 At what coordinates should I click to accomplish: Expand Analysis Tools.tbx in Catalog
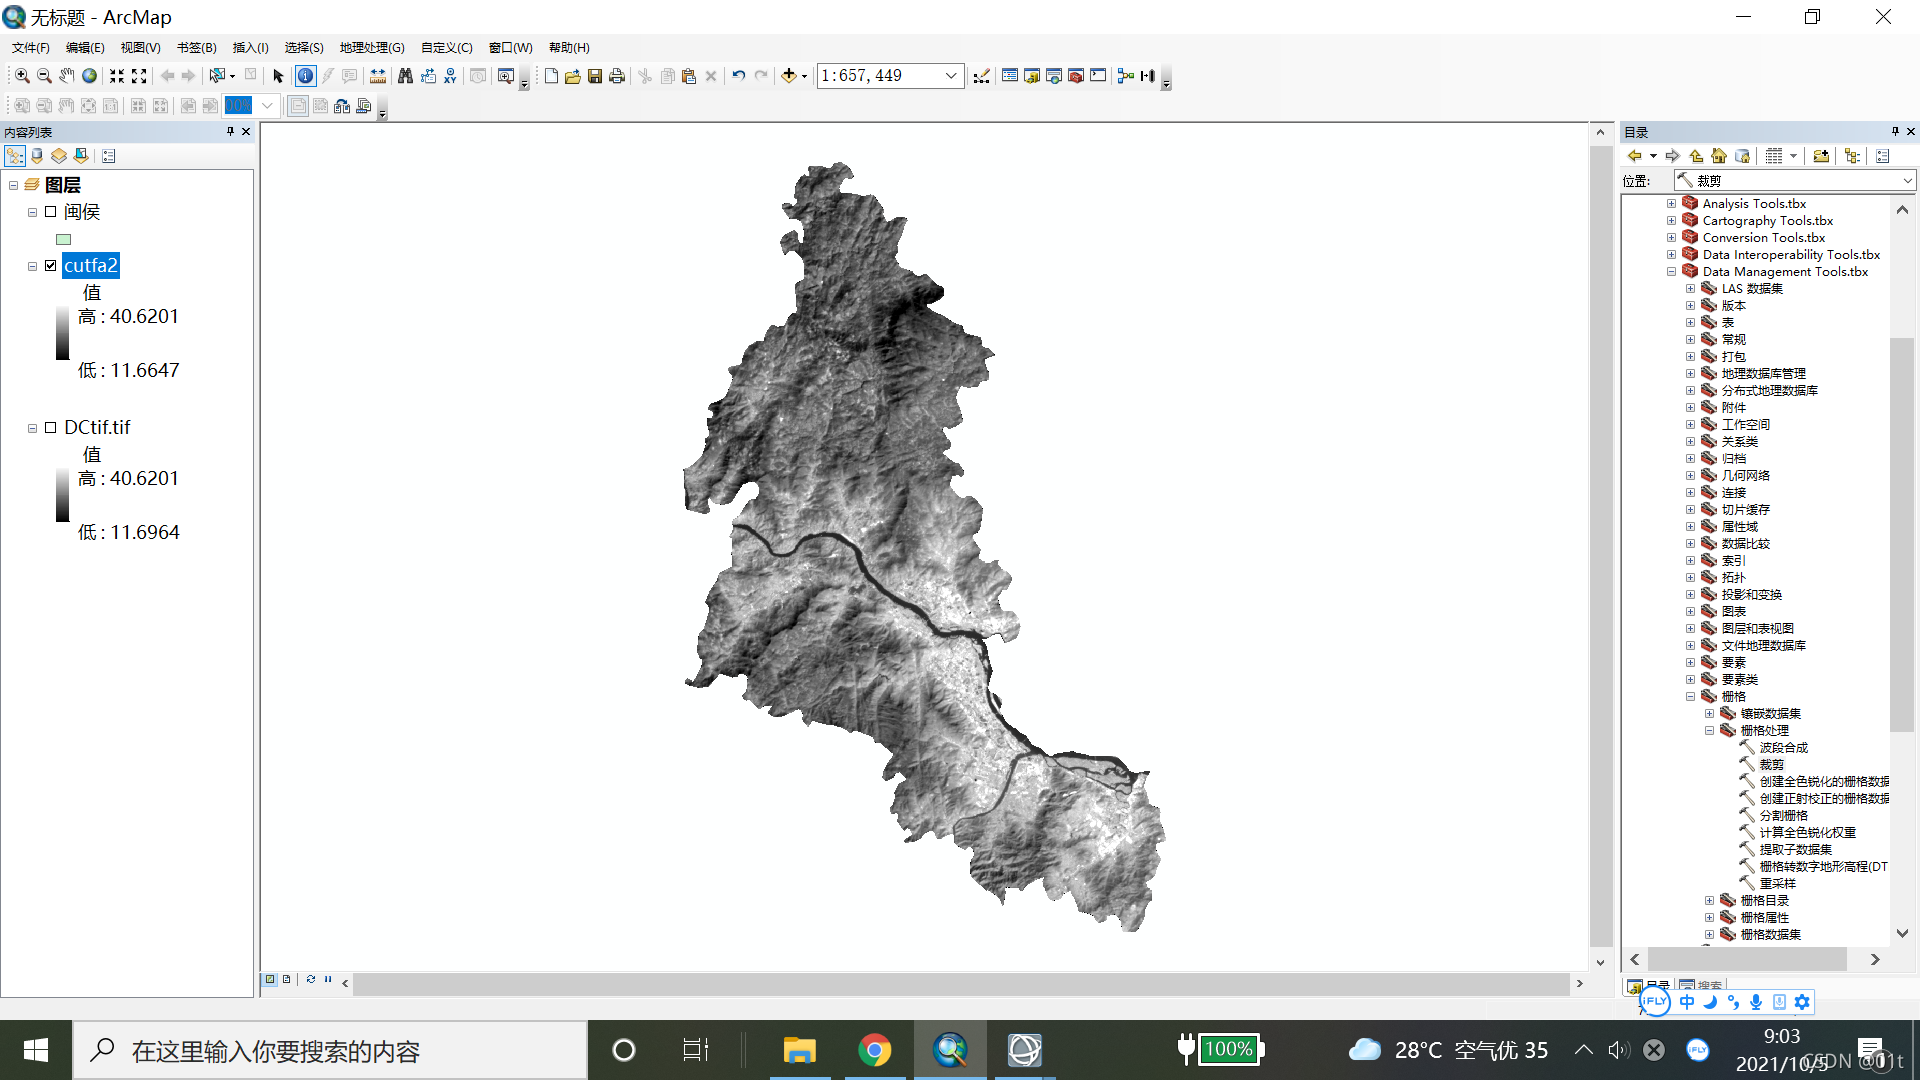(1671, 204)
